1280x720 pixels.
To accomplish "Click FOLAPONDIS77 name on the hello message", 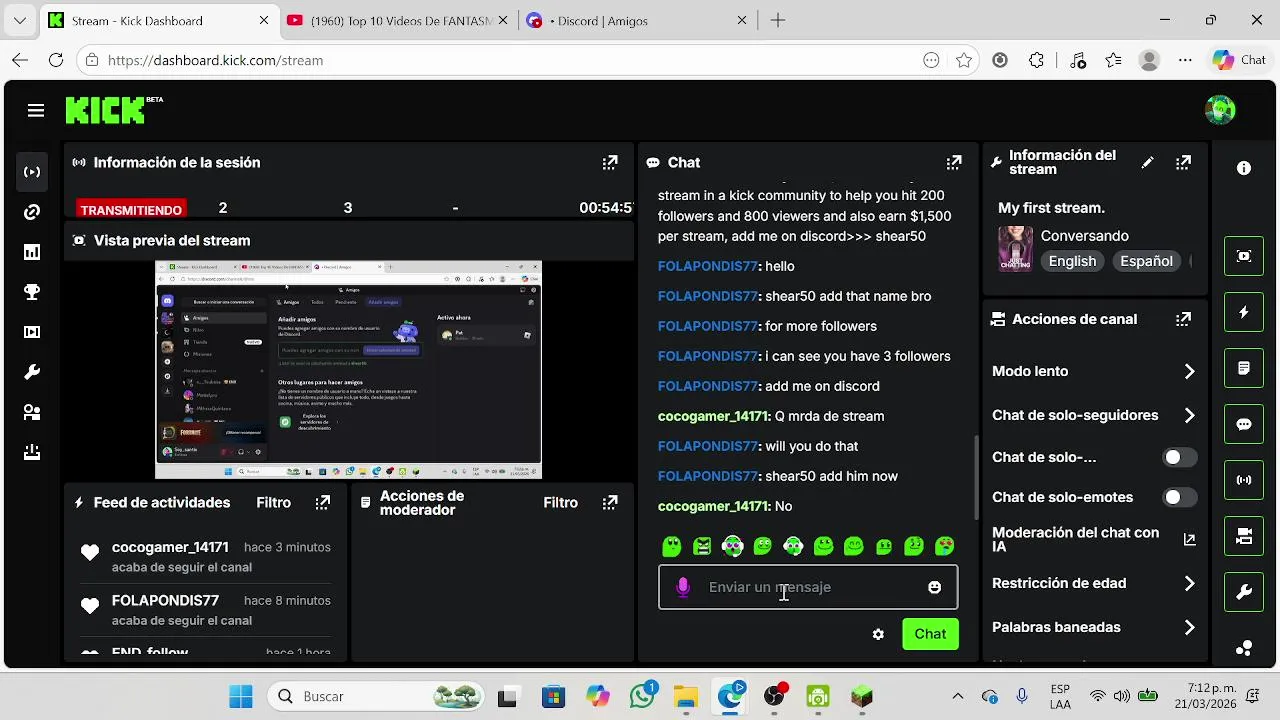I will [707, 266].
